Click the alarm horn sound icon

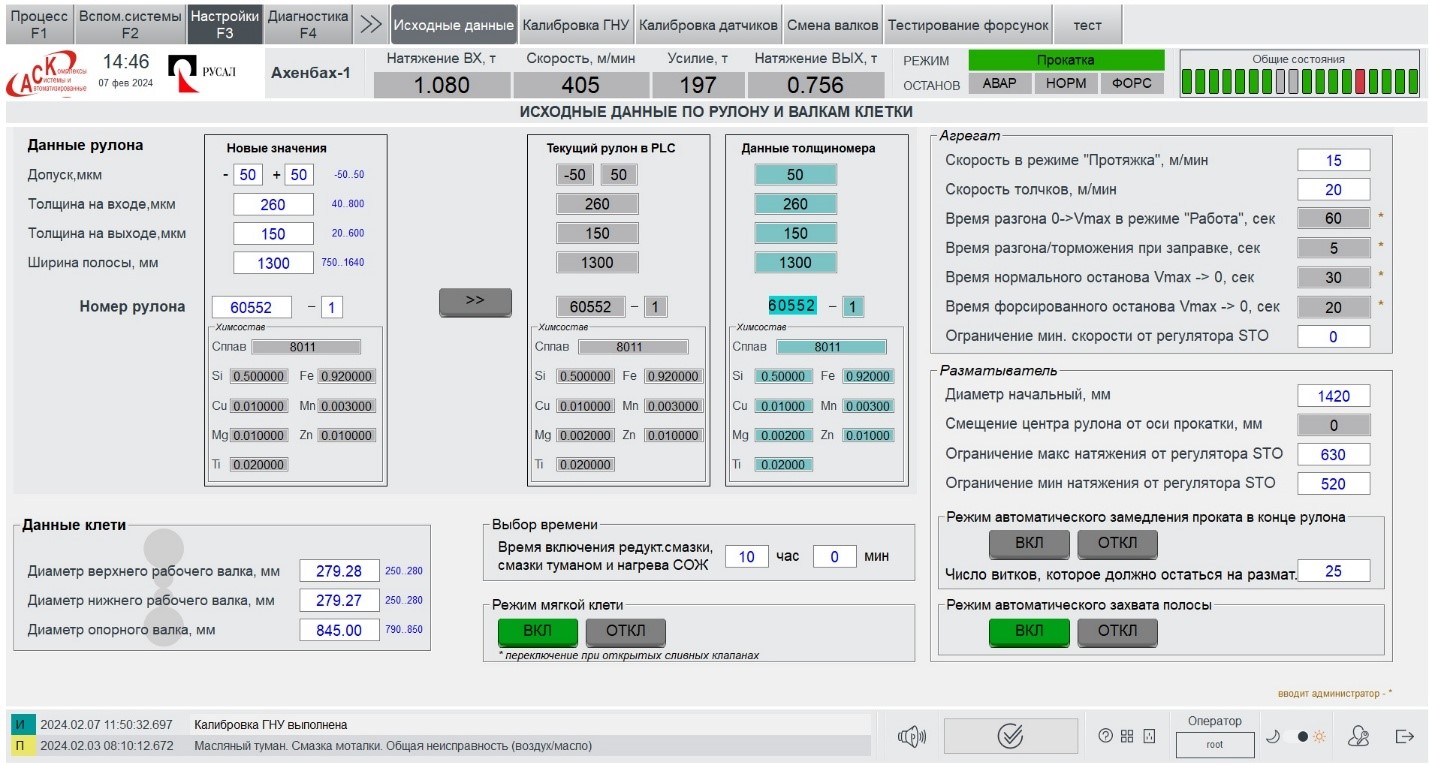[909, 737]
